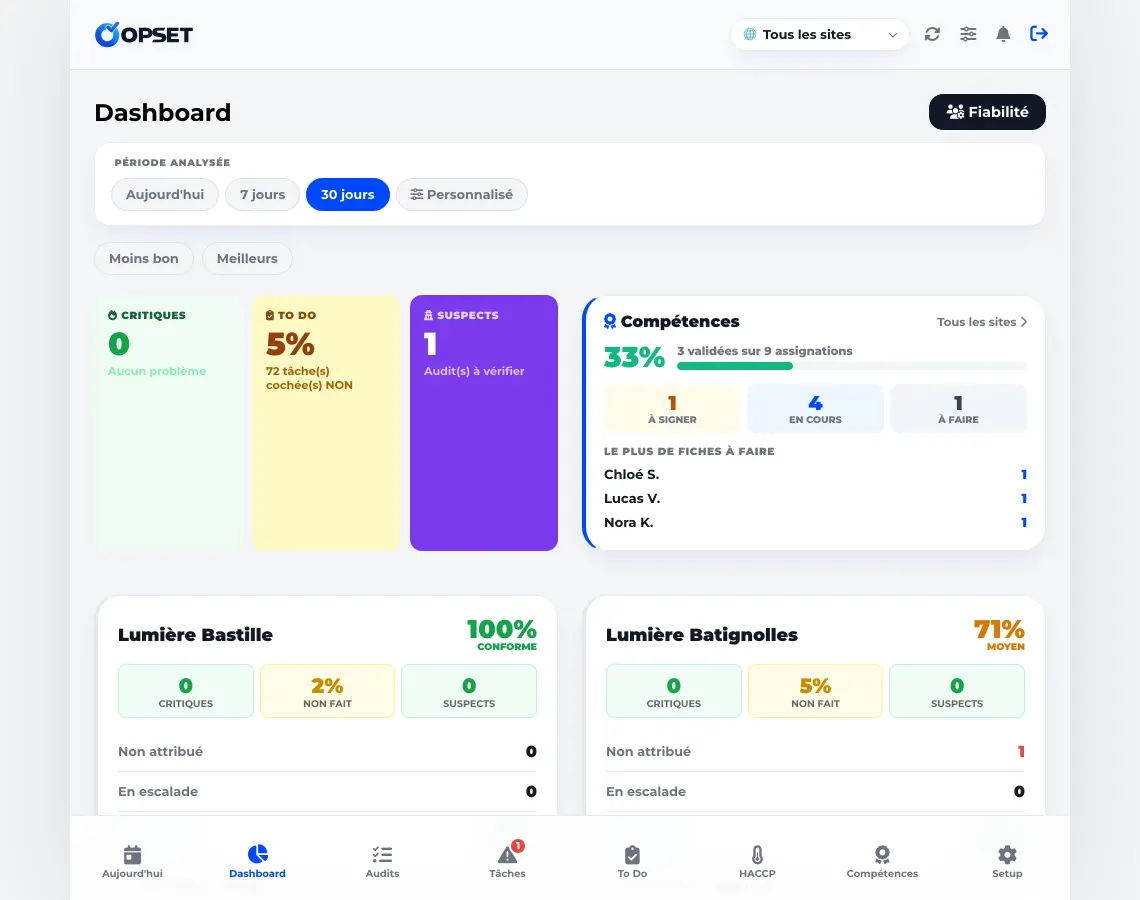Click the logout icon
Viewport: 1140px width, 900px height.
1039,33
